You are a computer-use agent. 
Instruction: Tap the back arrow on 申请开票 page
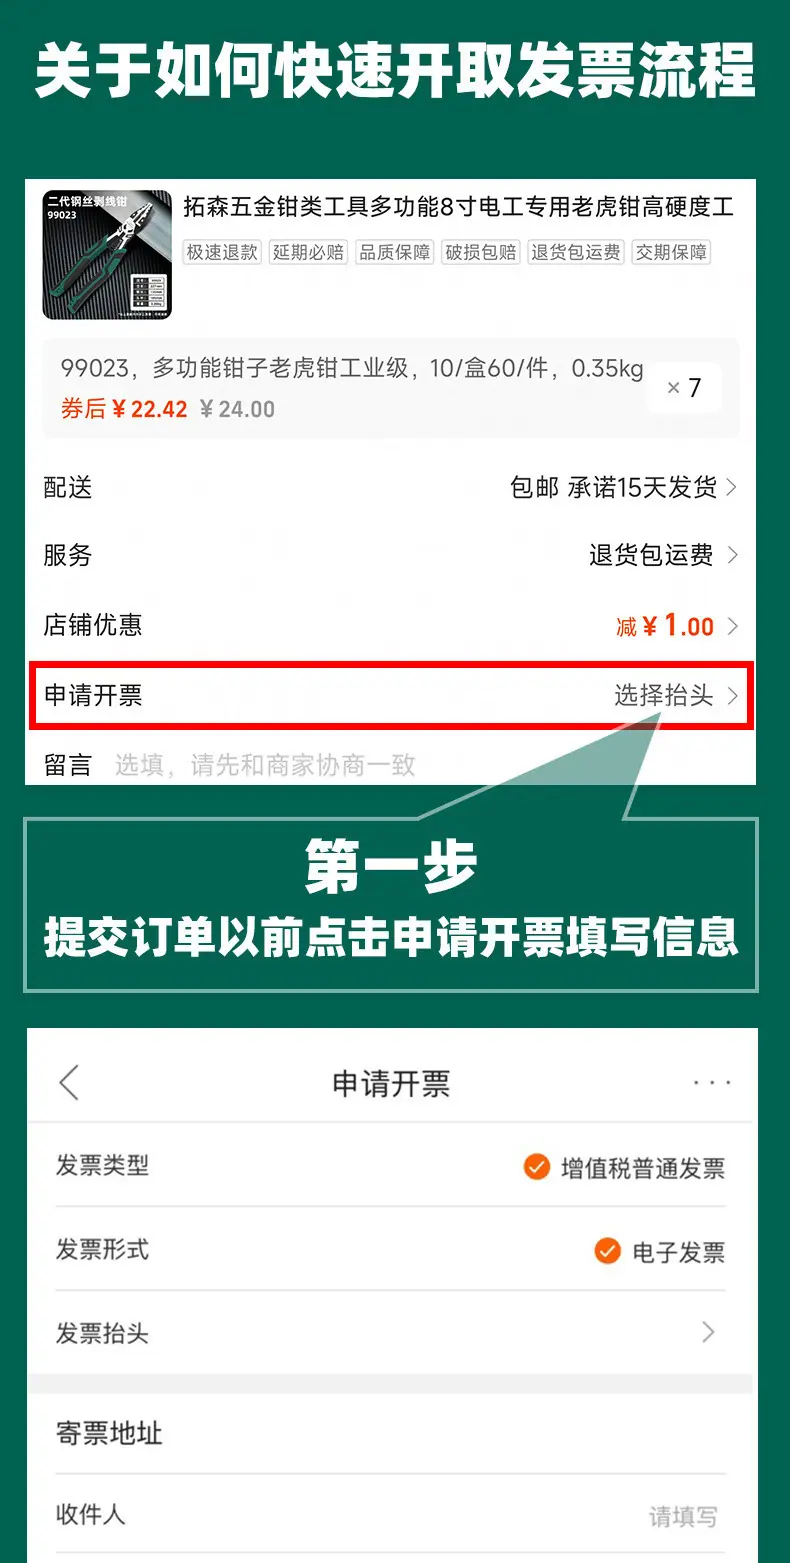point(68,1083)
